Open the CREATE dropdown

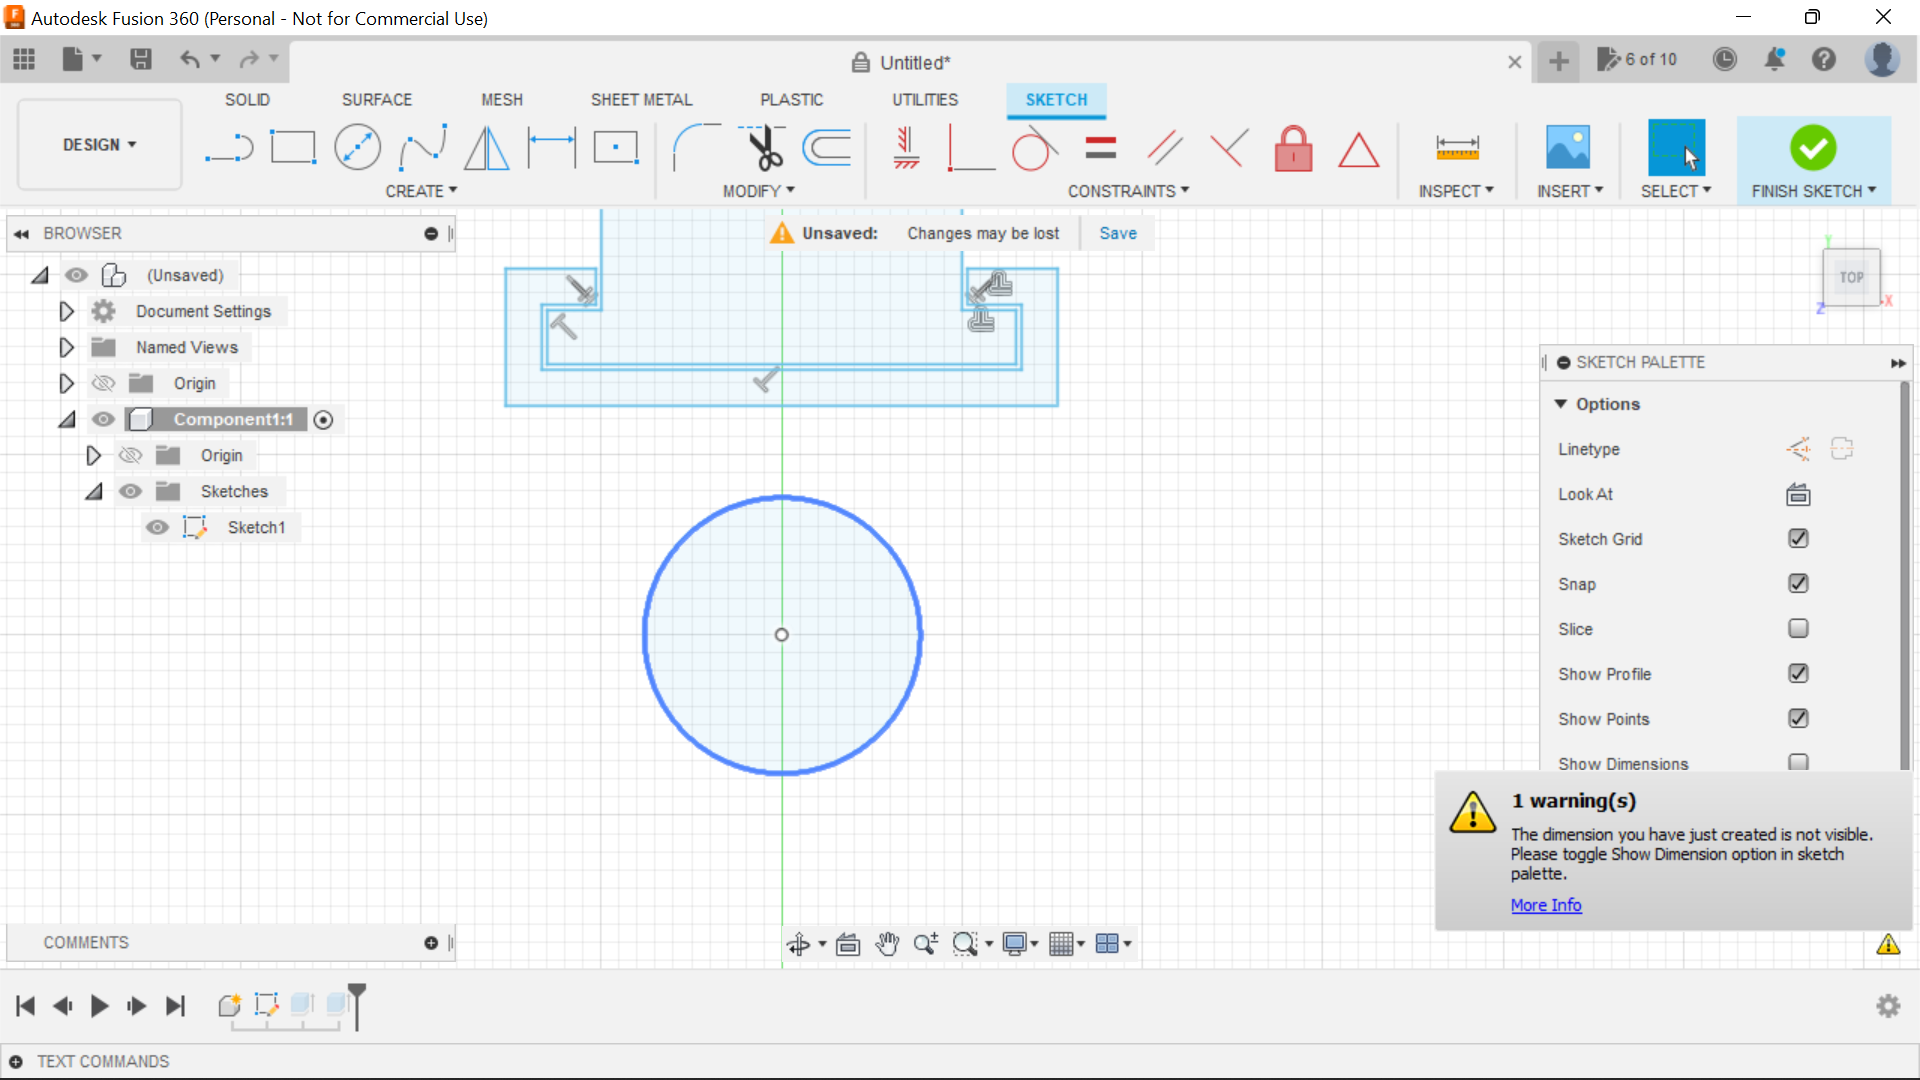421,191
